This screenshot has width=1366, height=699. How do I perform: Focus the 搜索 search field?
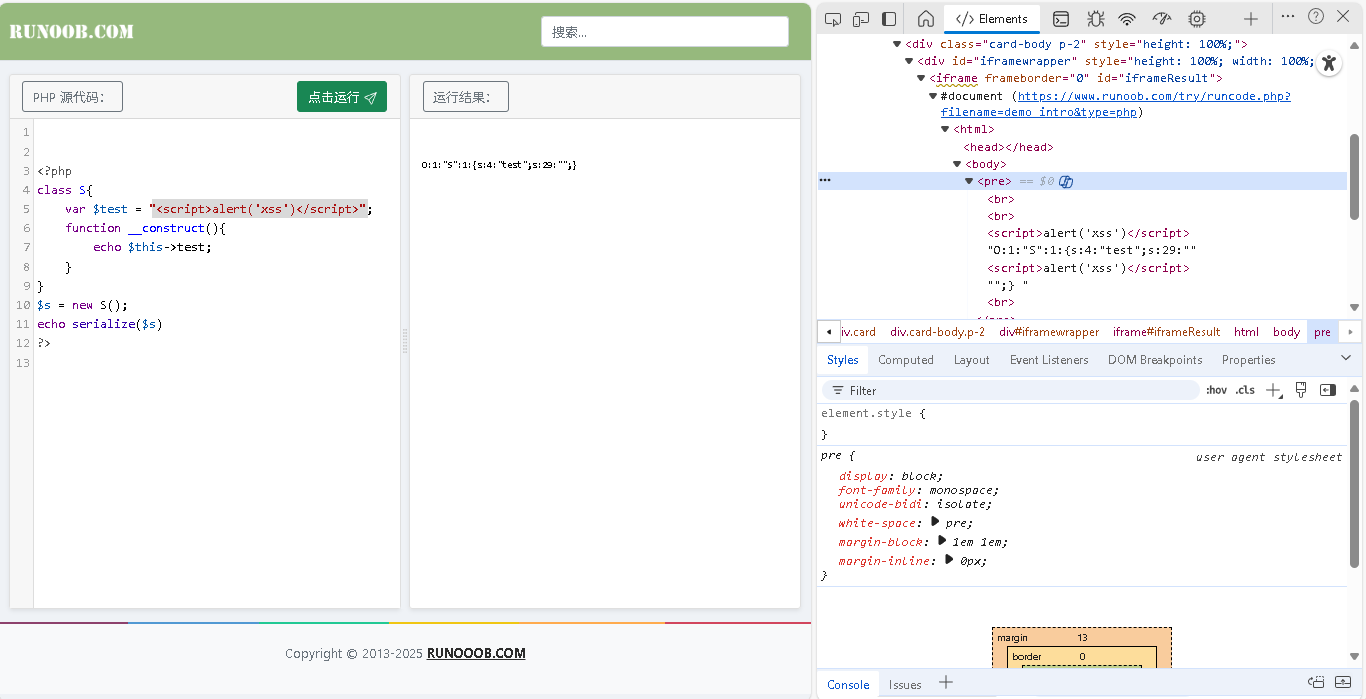(x=665, y=32)
